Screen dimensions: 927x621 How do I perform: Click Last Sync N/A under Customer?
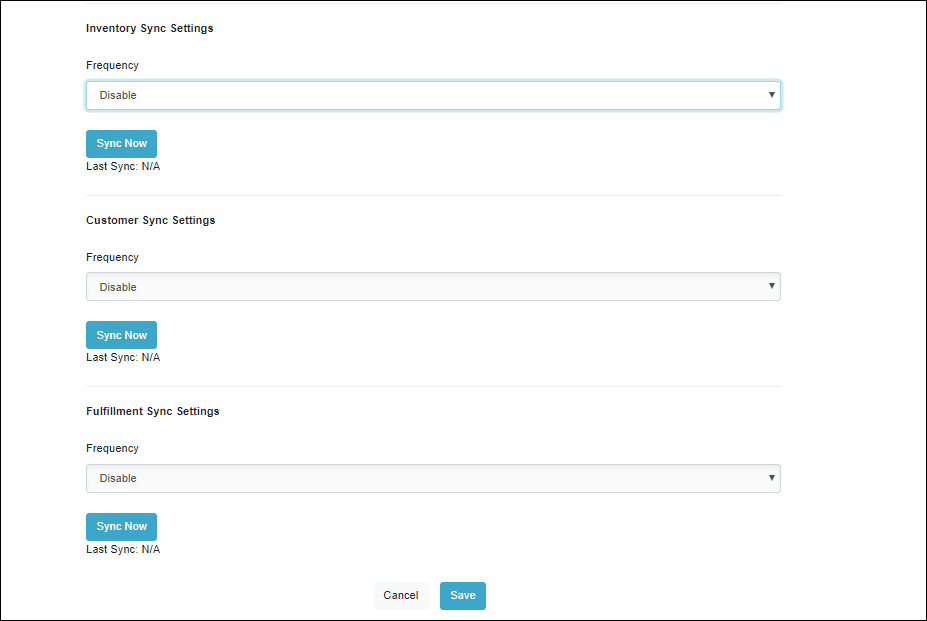coord(123,357)
